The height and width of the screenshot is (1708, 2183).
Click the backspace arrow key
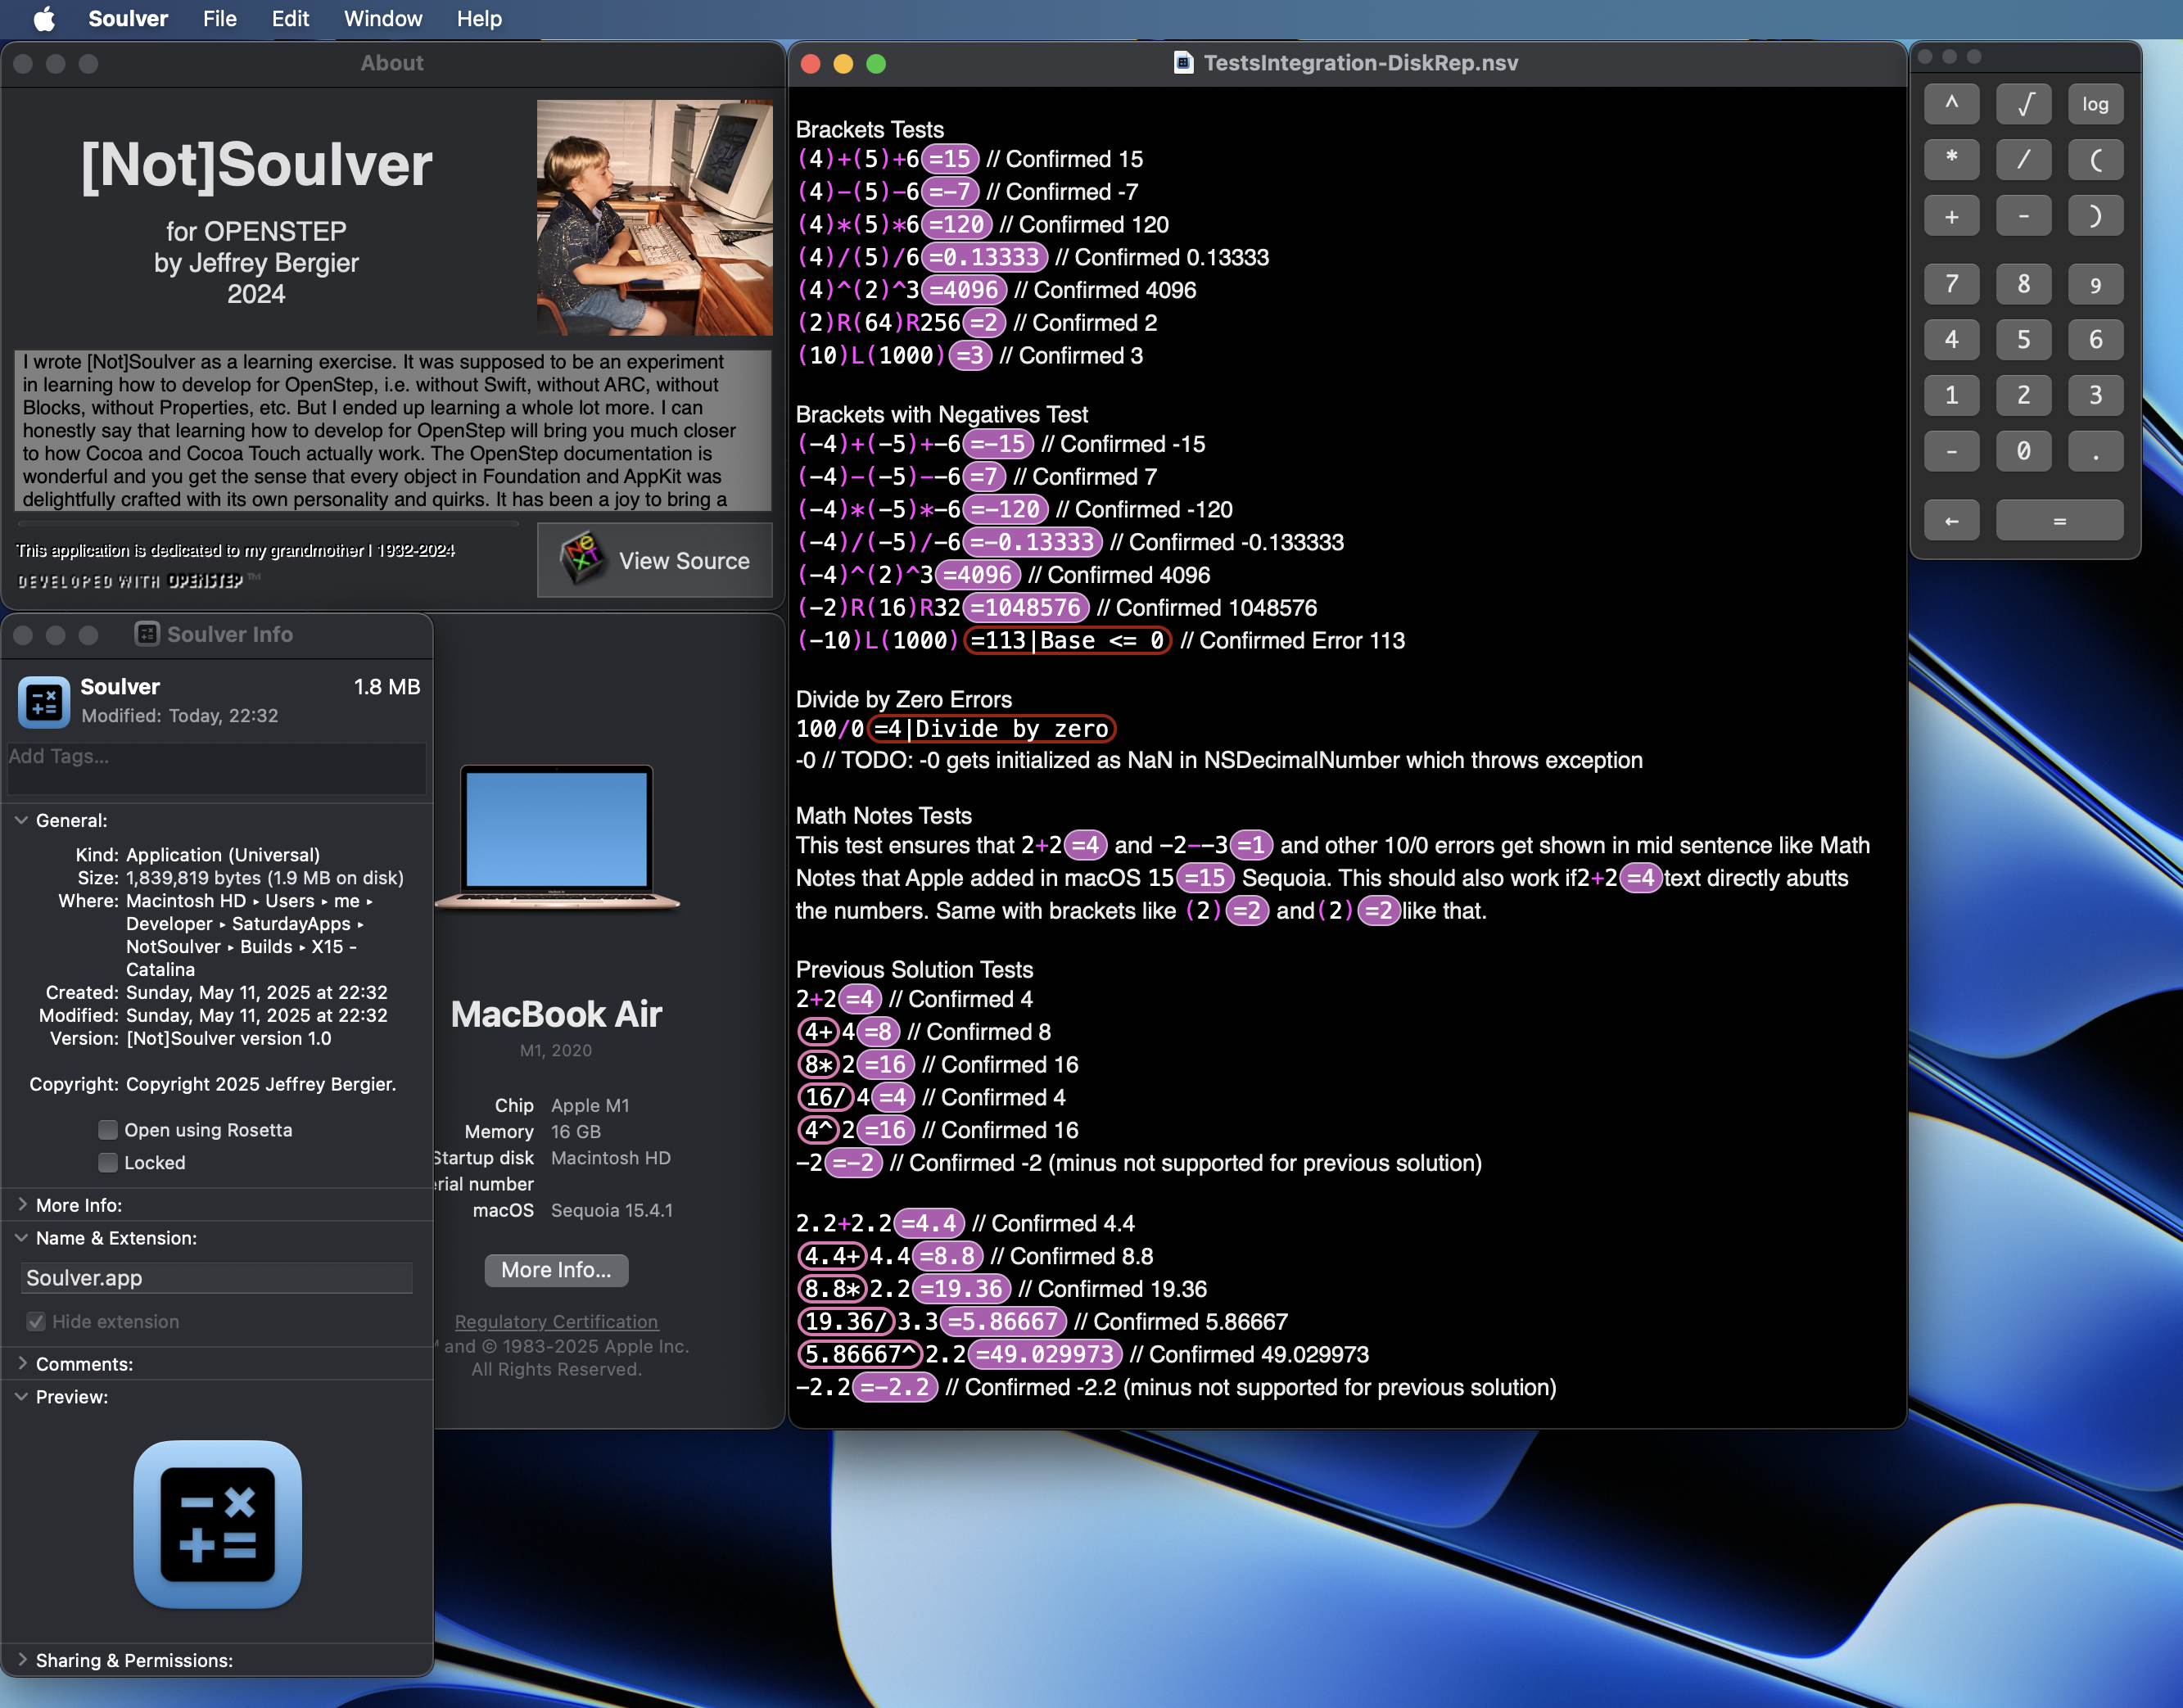point(1951,520)
